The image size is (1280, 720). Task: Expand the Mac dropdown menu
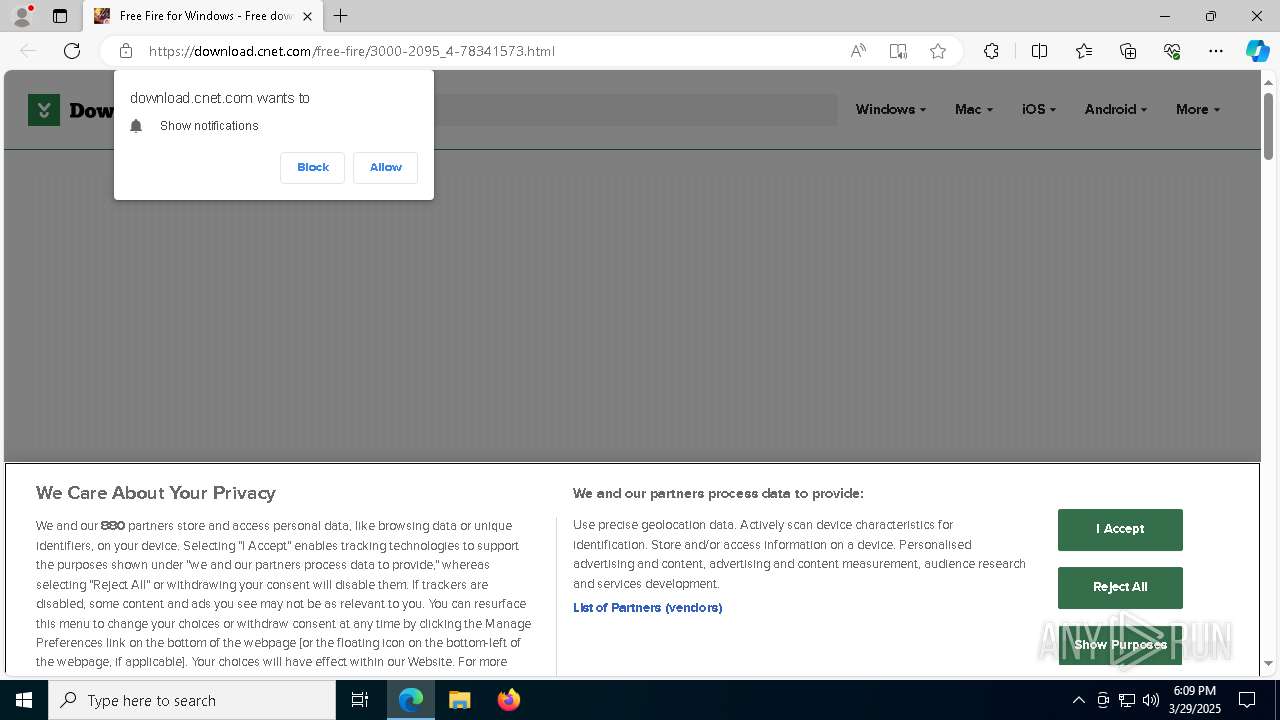click(974, 110)
